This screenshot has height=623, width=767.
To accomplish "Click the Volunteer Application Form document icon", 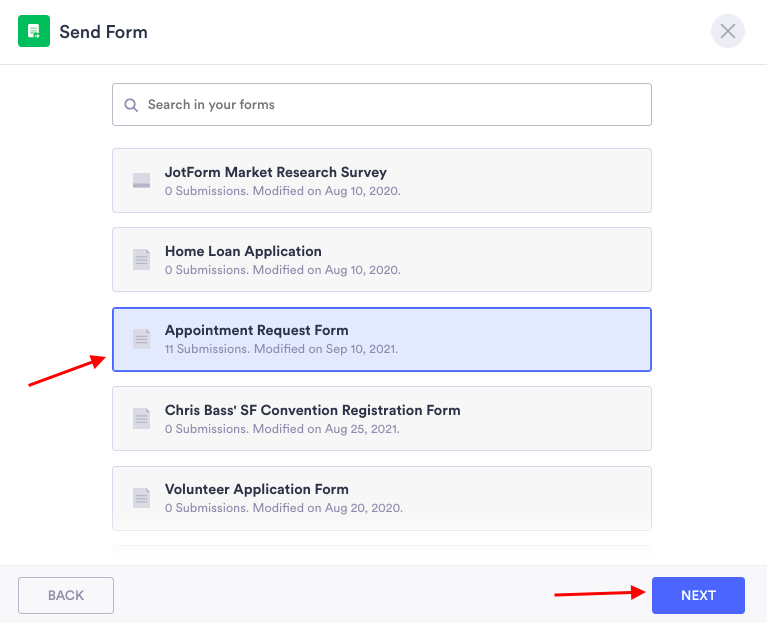I will 142,497.
